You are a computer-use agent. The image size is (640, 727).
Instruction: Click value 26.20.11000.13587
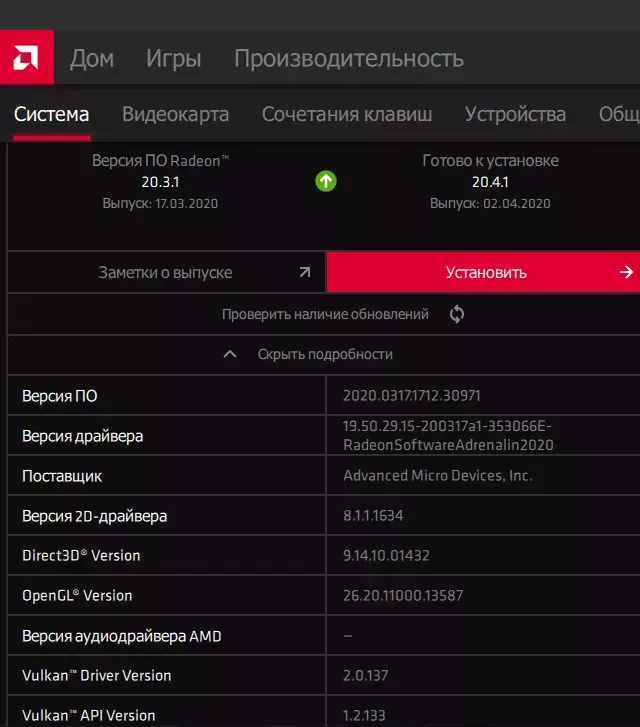pyautogui.click(x=403, y=595)
